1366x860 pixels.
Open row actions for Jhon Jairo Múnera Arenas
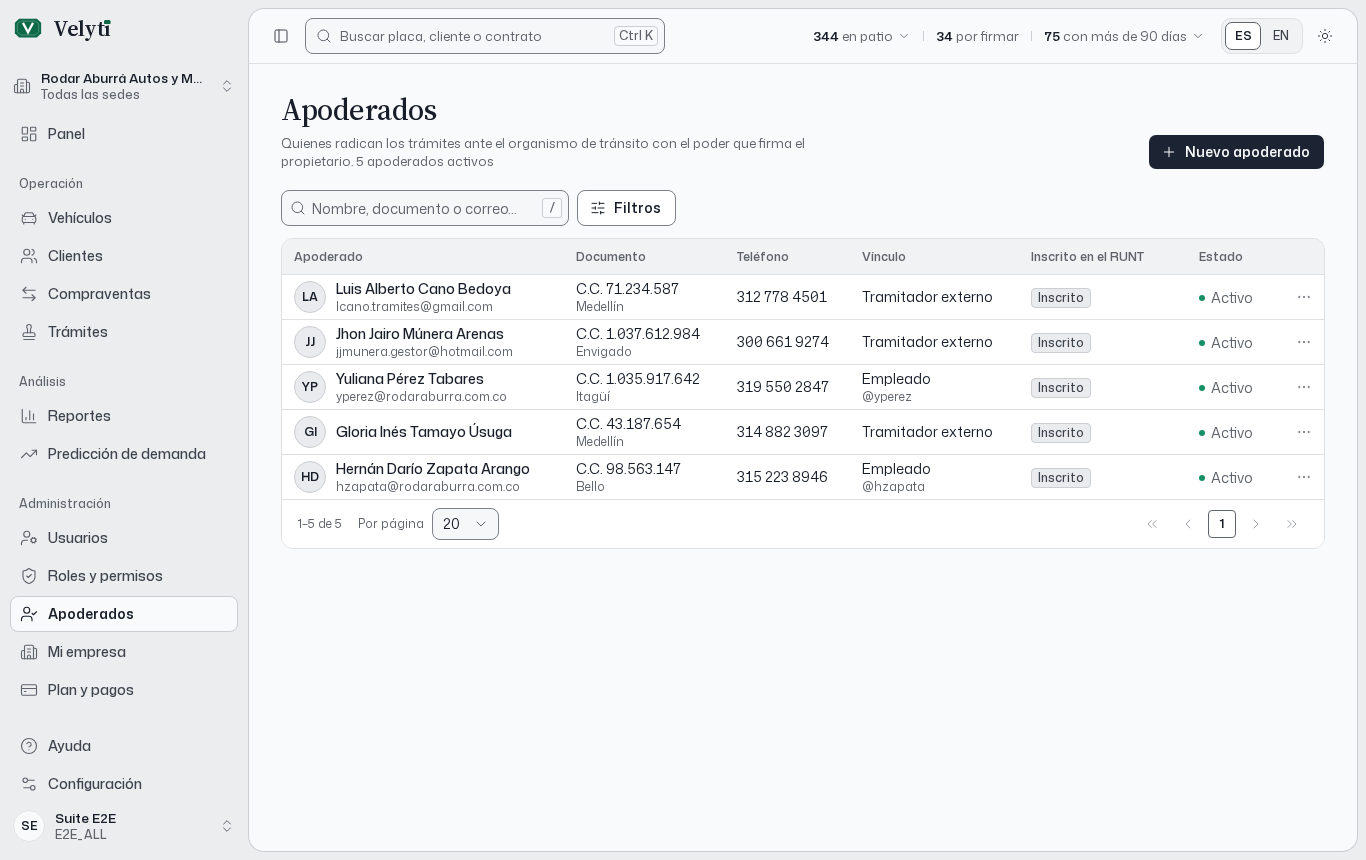[x=1304, y=342]
